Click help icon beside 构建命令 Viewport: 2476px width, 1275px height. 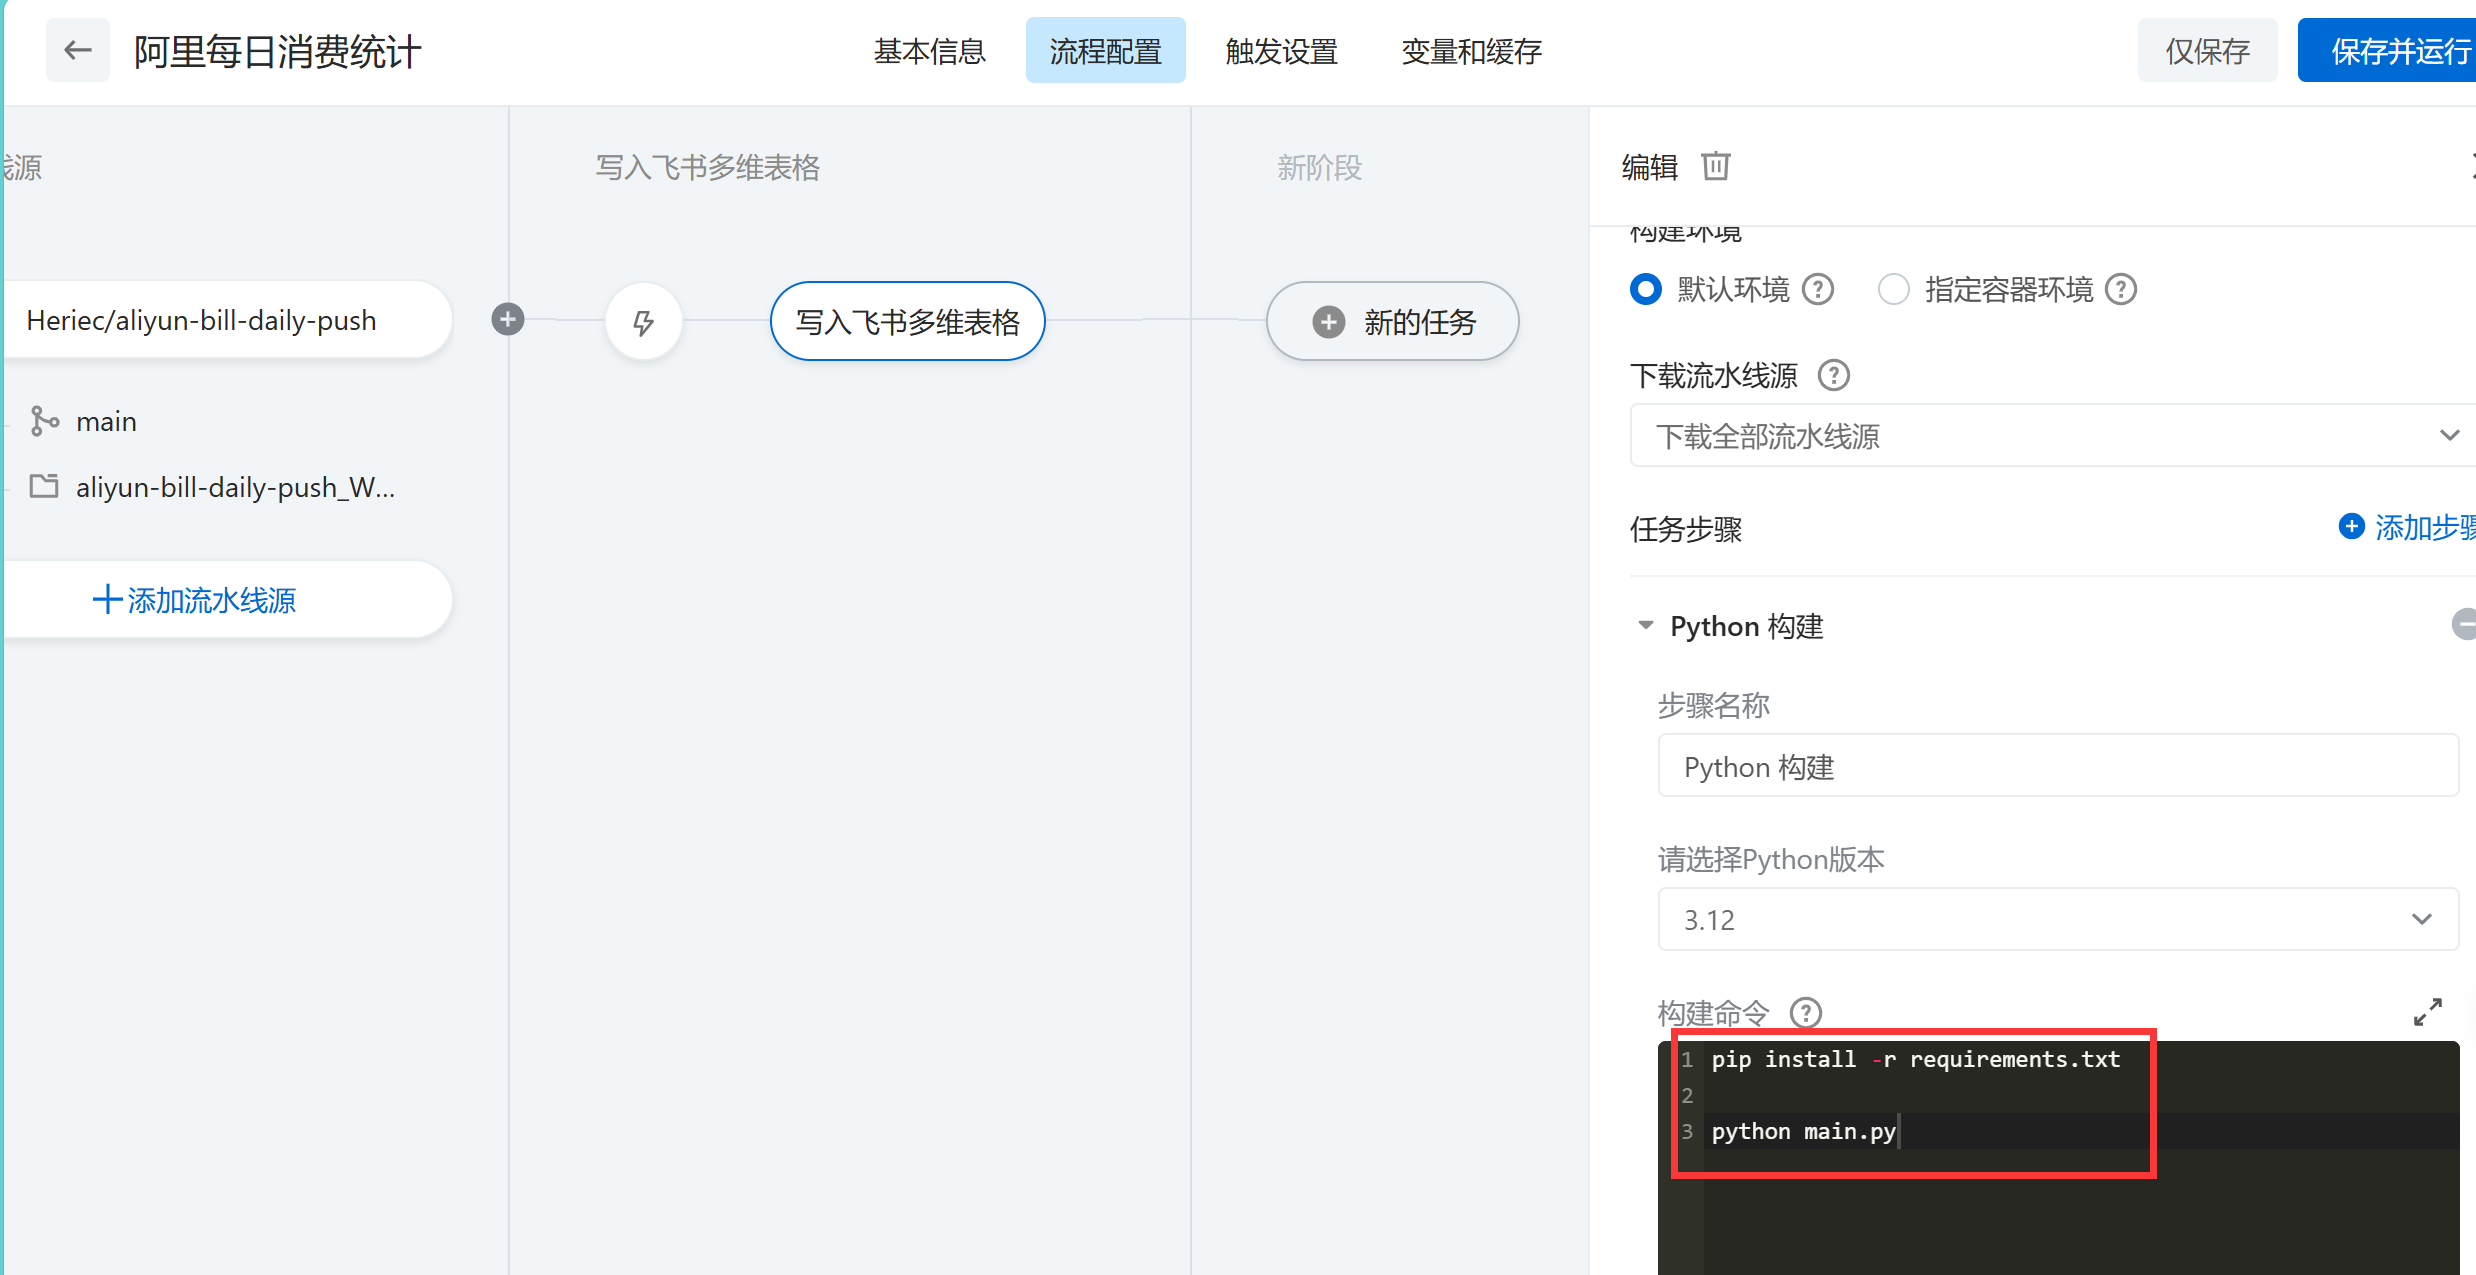point(1805,1013)
